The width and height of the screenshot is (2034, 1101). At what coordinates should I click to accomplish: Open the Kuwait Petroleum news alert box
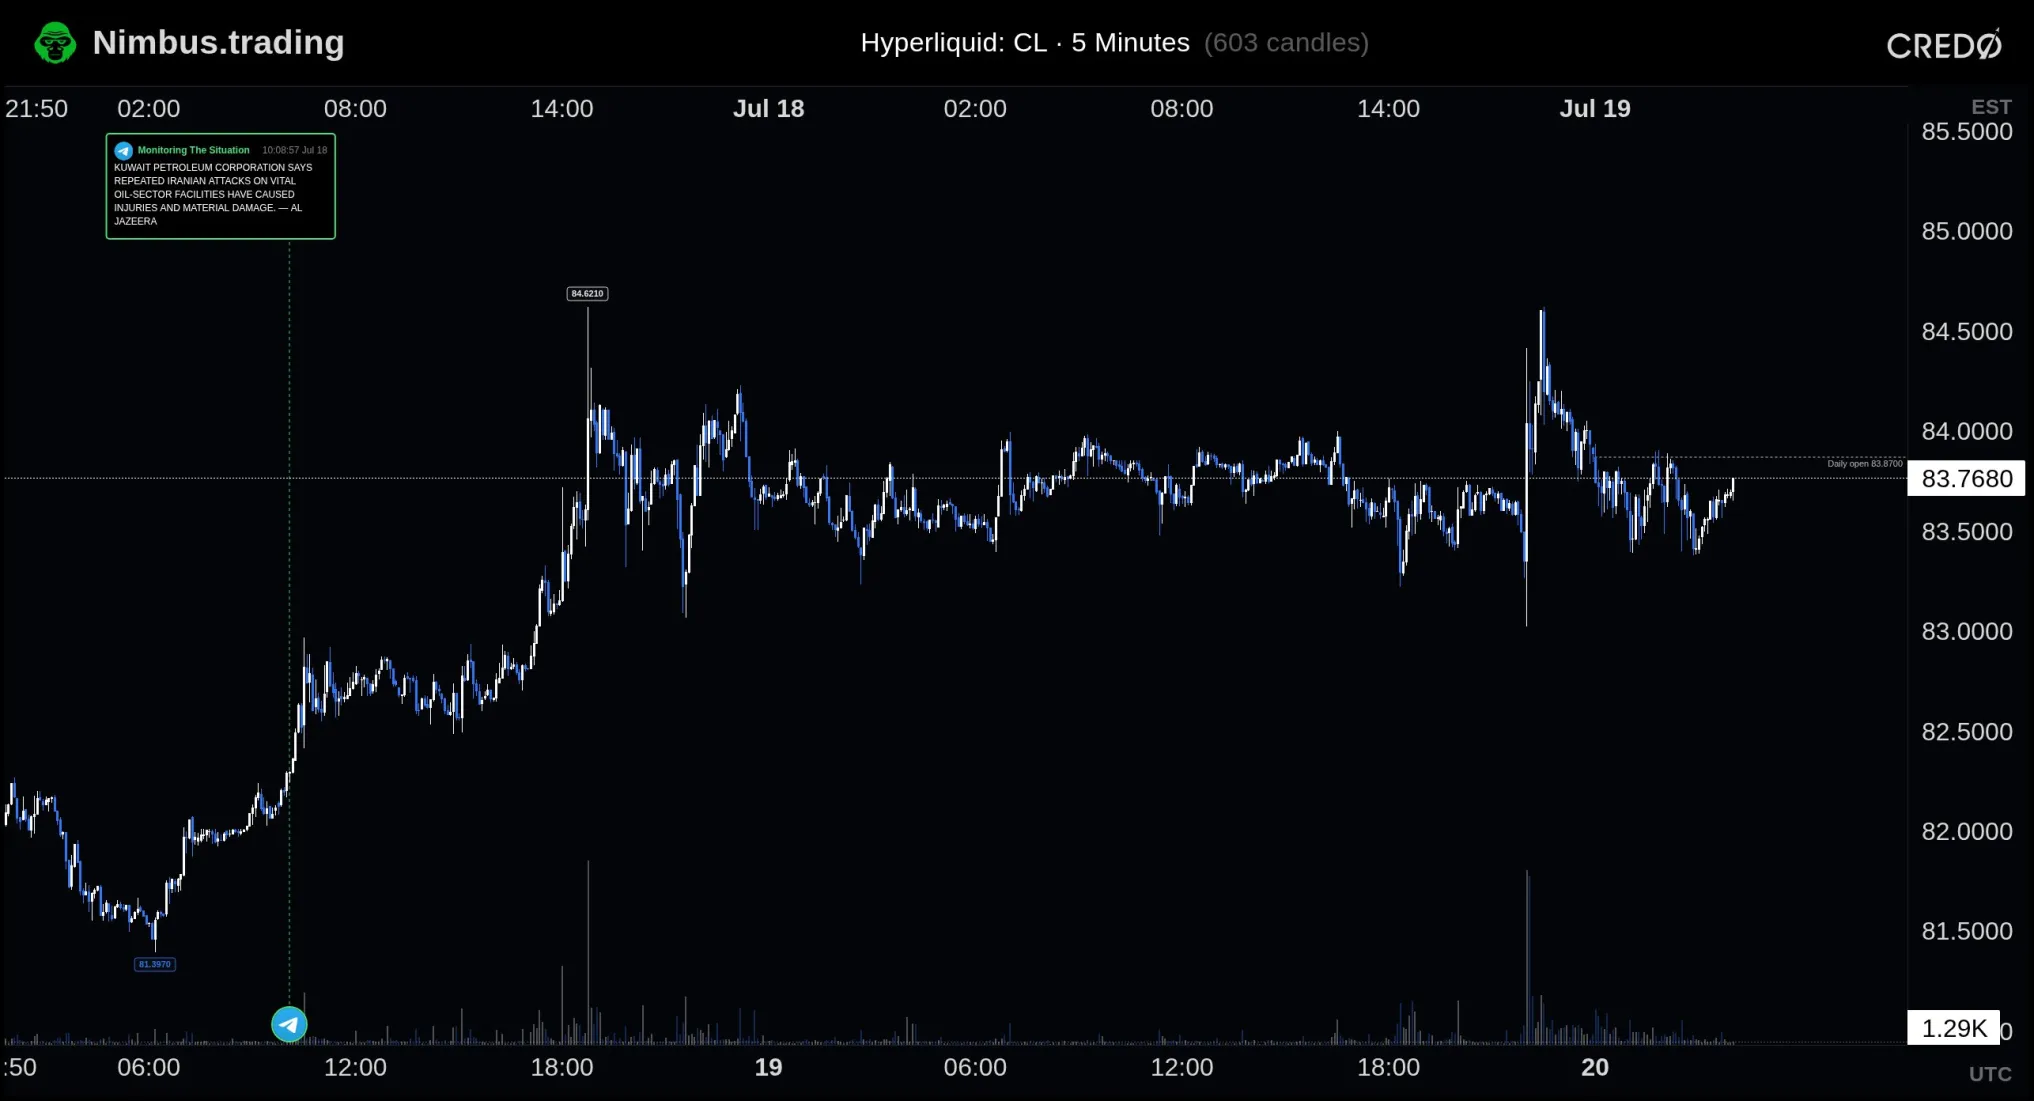[221, 186]
